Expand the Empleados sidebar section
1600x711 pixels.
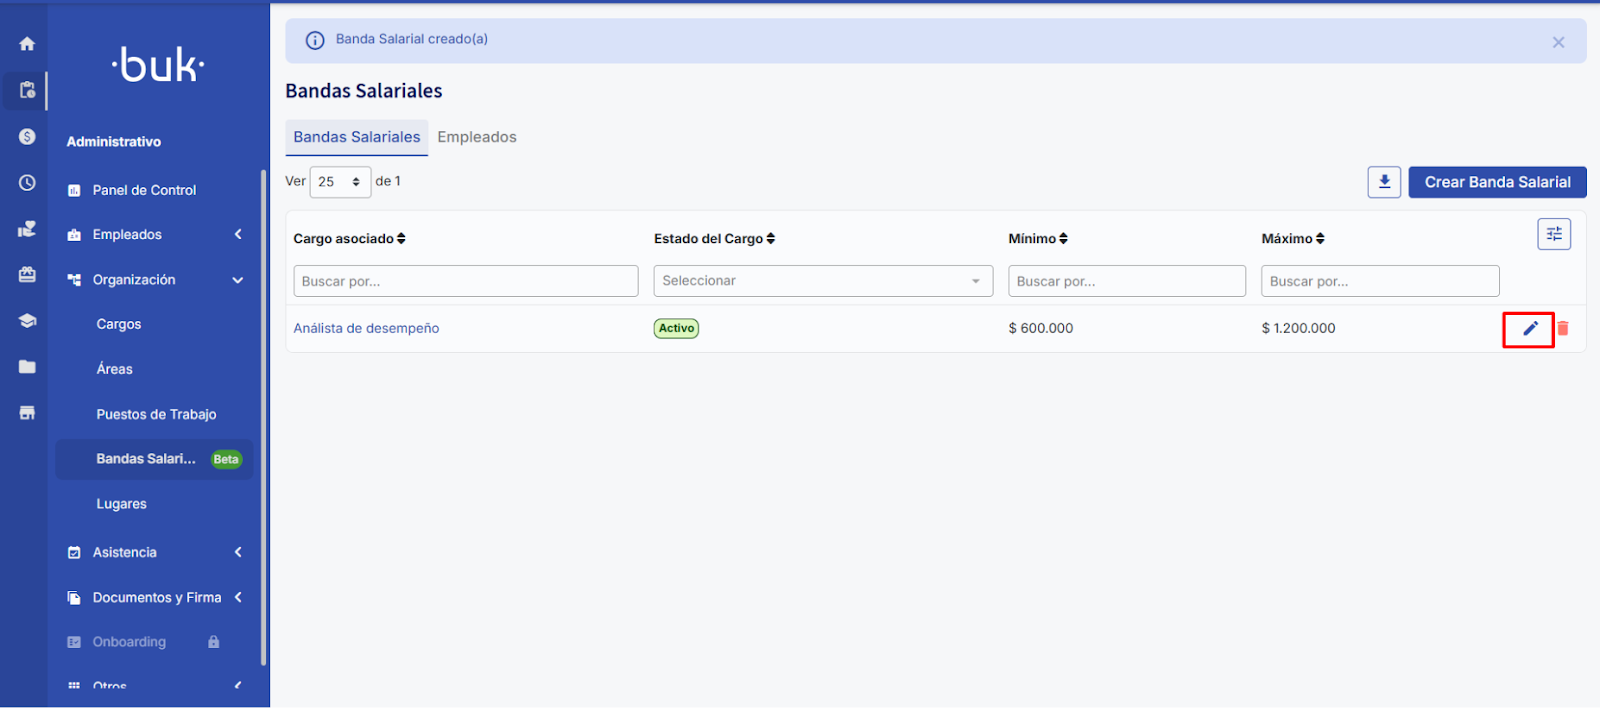(238, 235)
